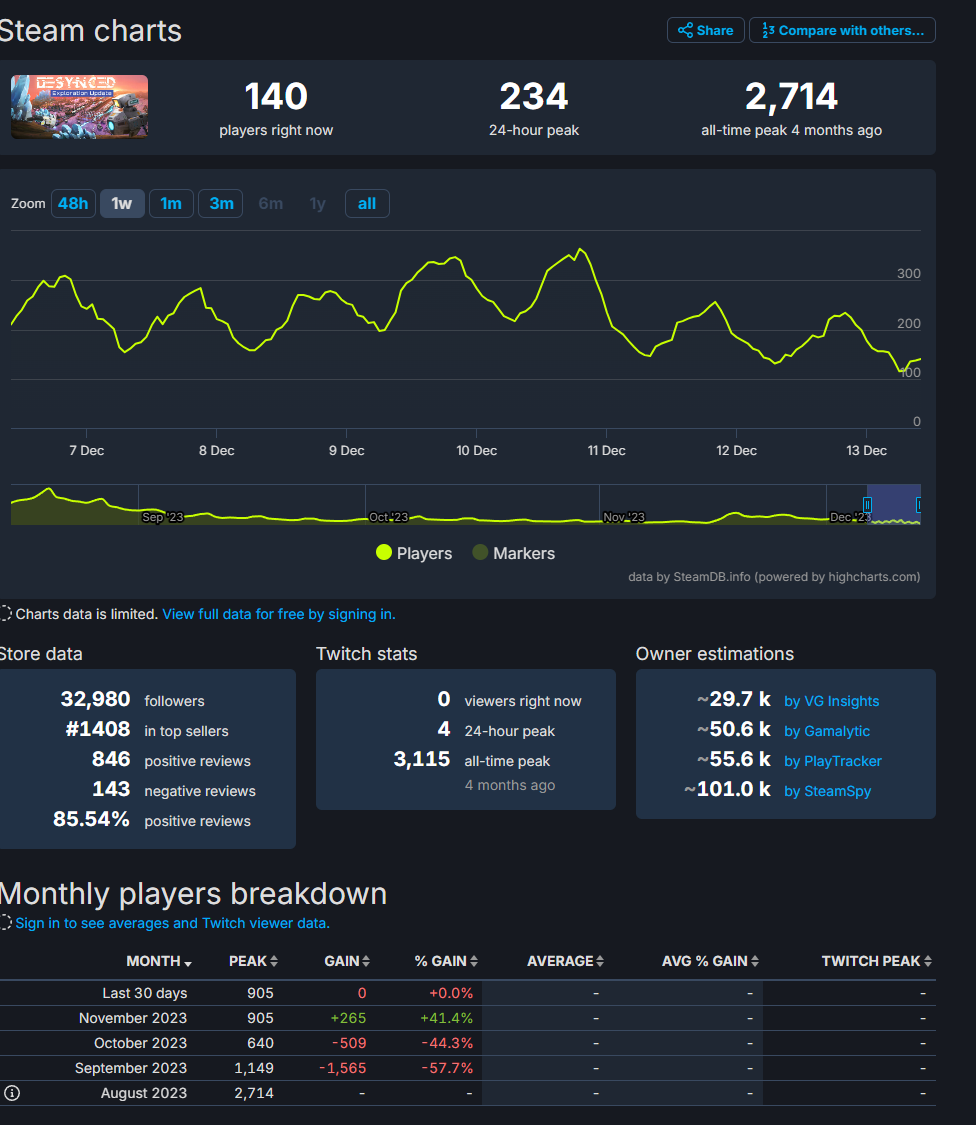Click View full data by signing in

coord(278,614)
